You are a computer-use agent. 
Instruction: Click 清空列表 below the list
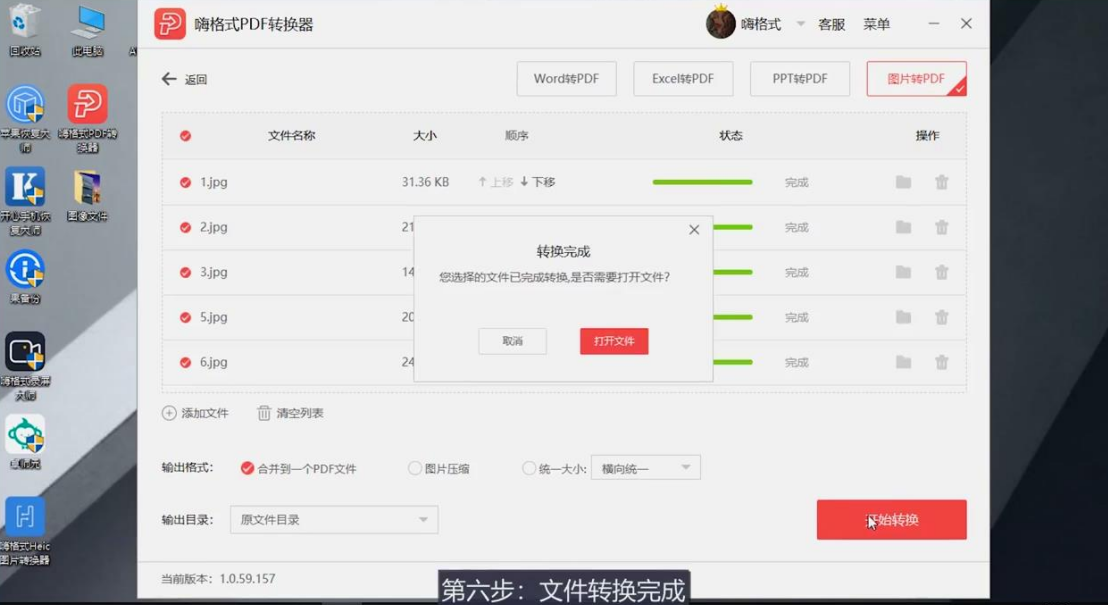290,413
